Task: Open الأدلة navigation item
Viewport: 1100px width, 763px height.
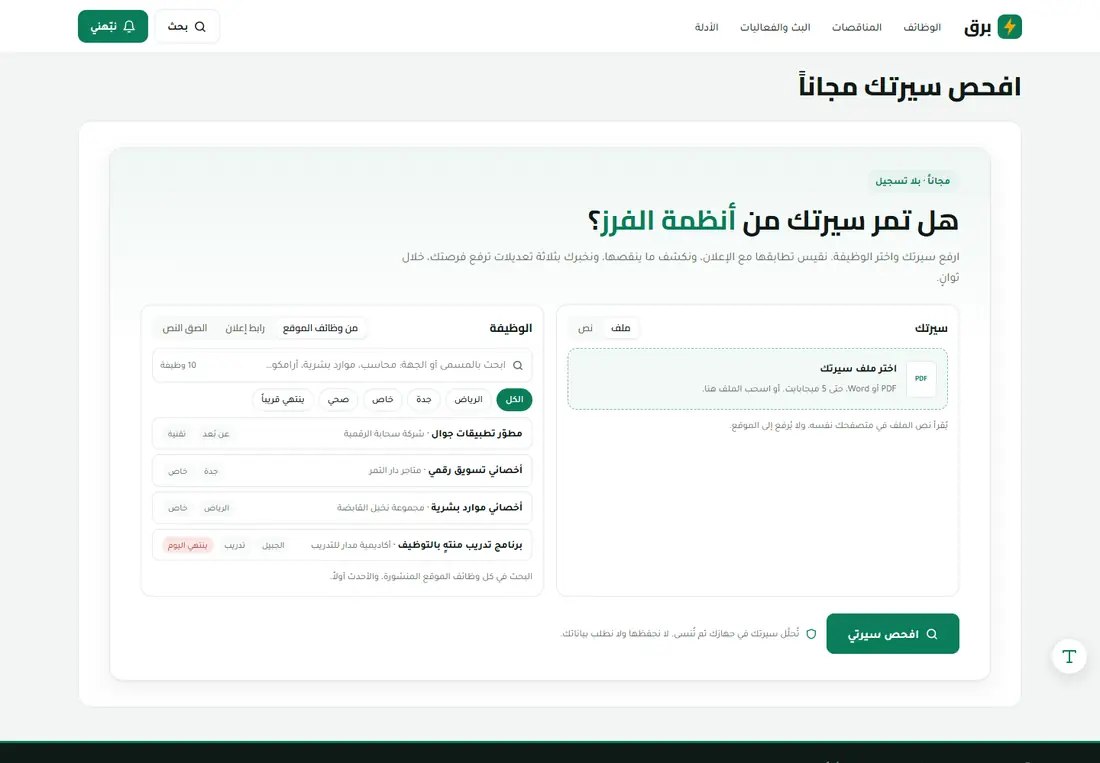Action: [706, 27]
